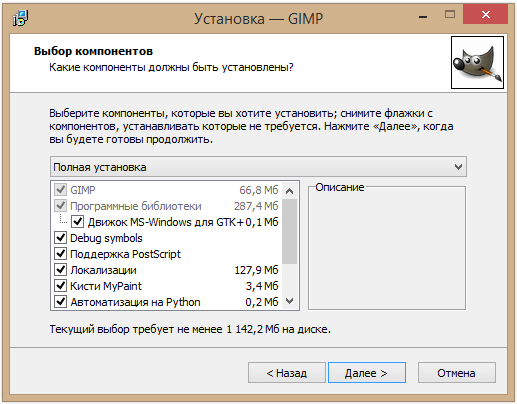The width and height of the screenshot is (517, 404).
Task: Click the < Назад button
Action: pos(287,373)
